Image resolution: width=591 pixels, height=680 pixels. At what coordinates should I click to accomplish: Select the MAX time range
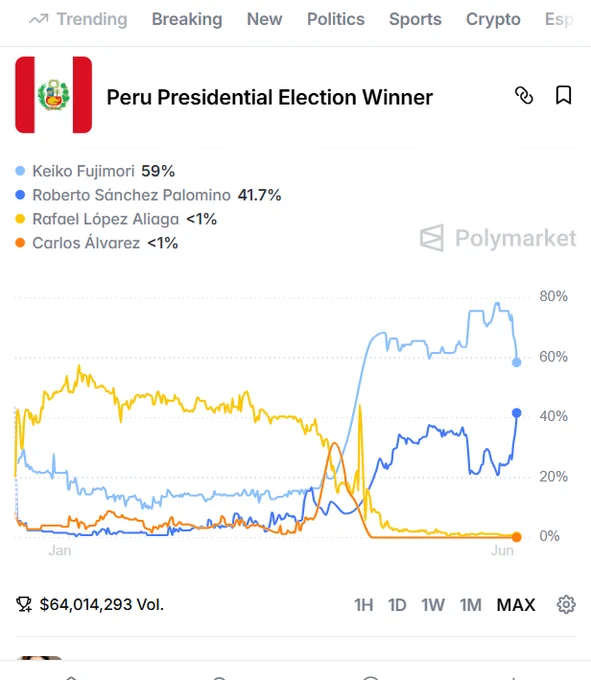(x=516, y=605)
